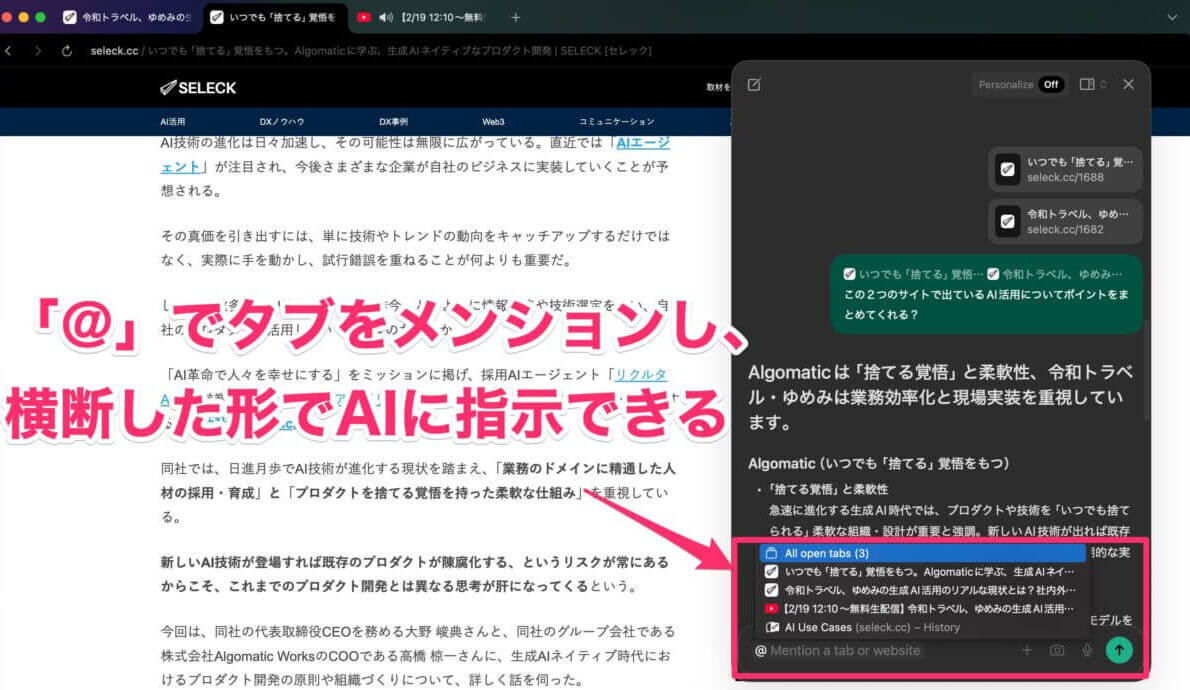The height and width of the screenshot is (690, 1190).
Task: Follow the リクルタ article link
Action: (641, 374)
